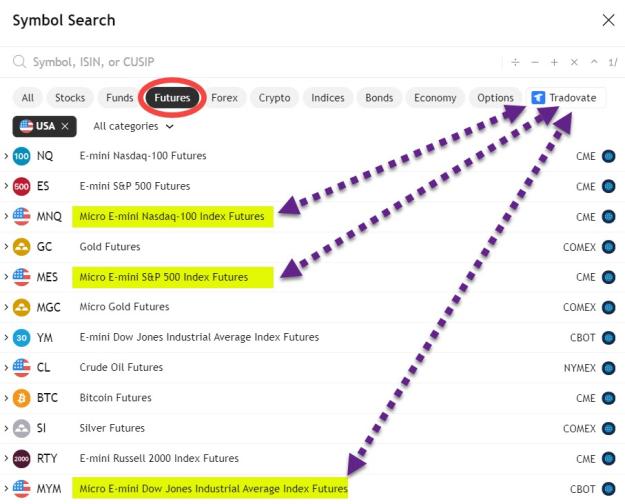
Task: Click the MES US flag icon
Action: pyautogui.click(x=22, y=277)
